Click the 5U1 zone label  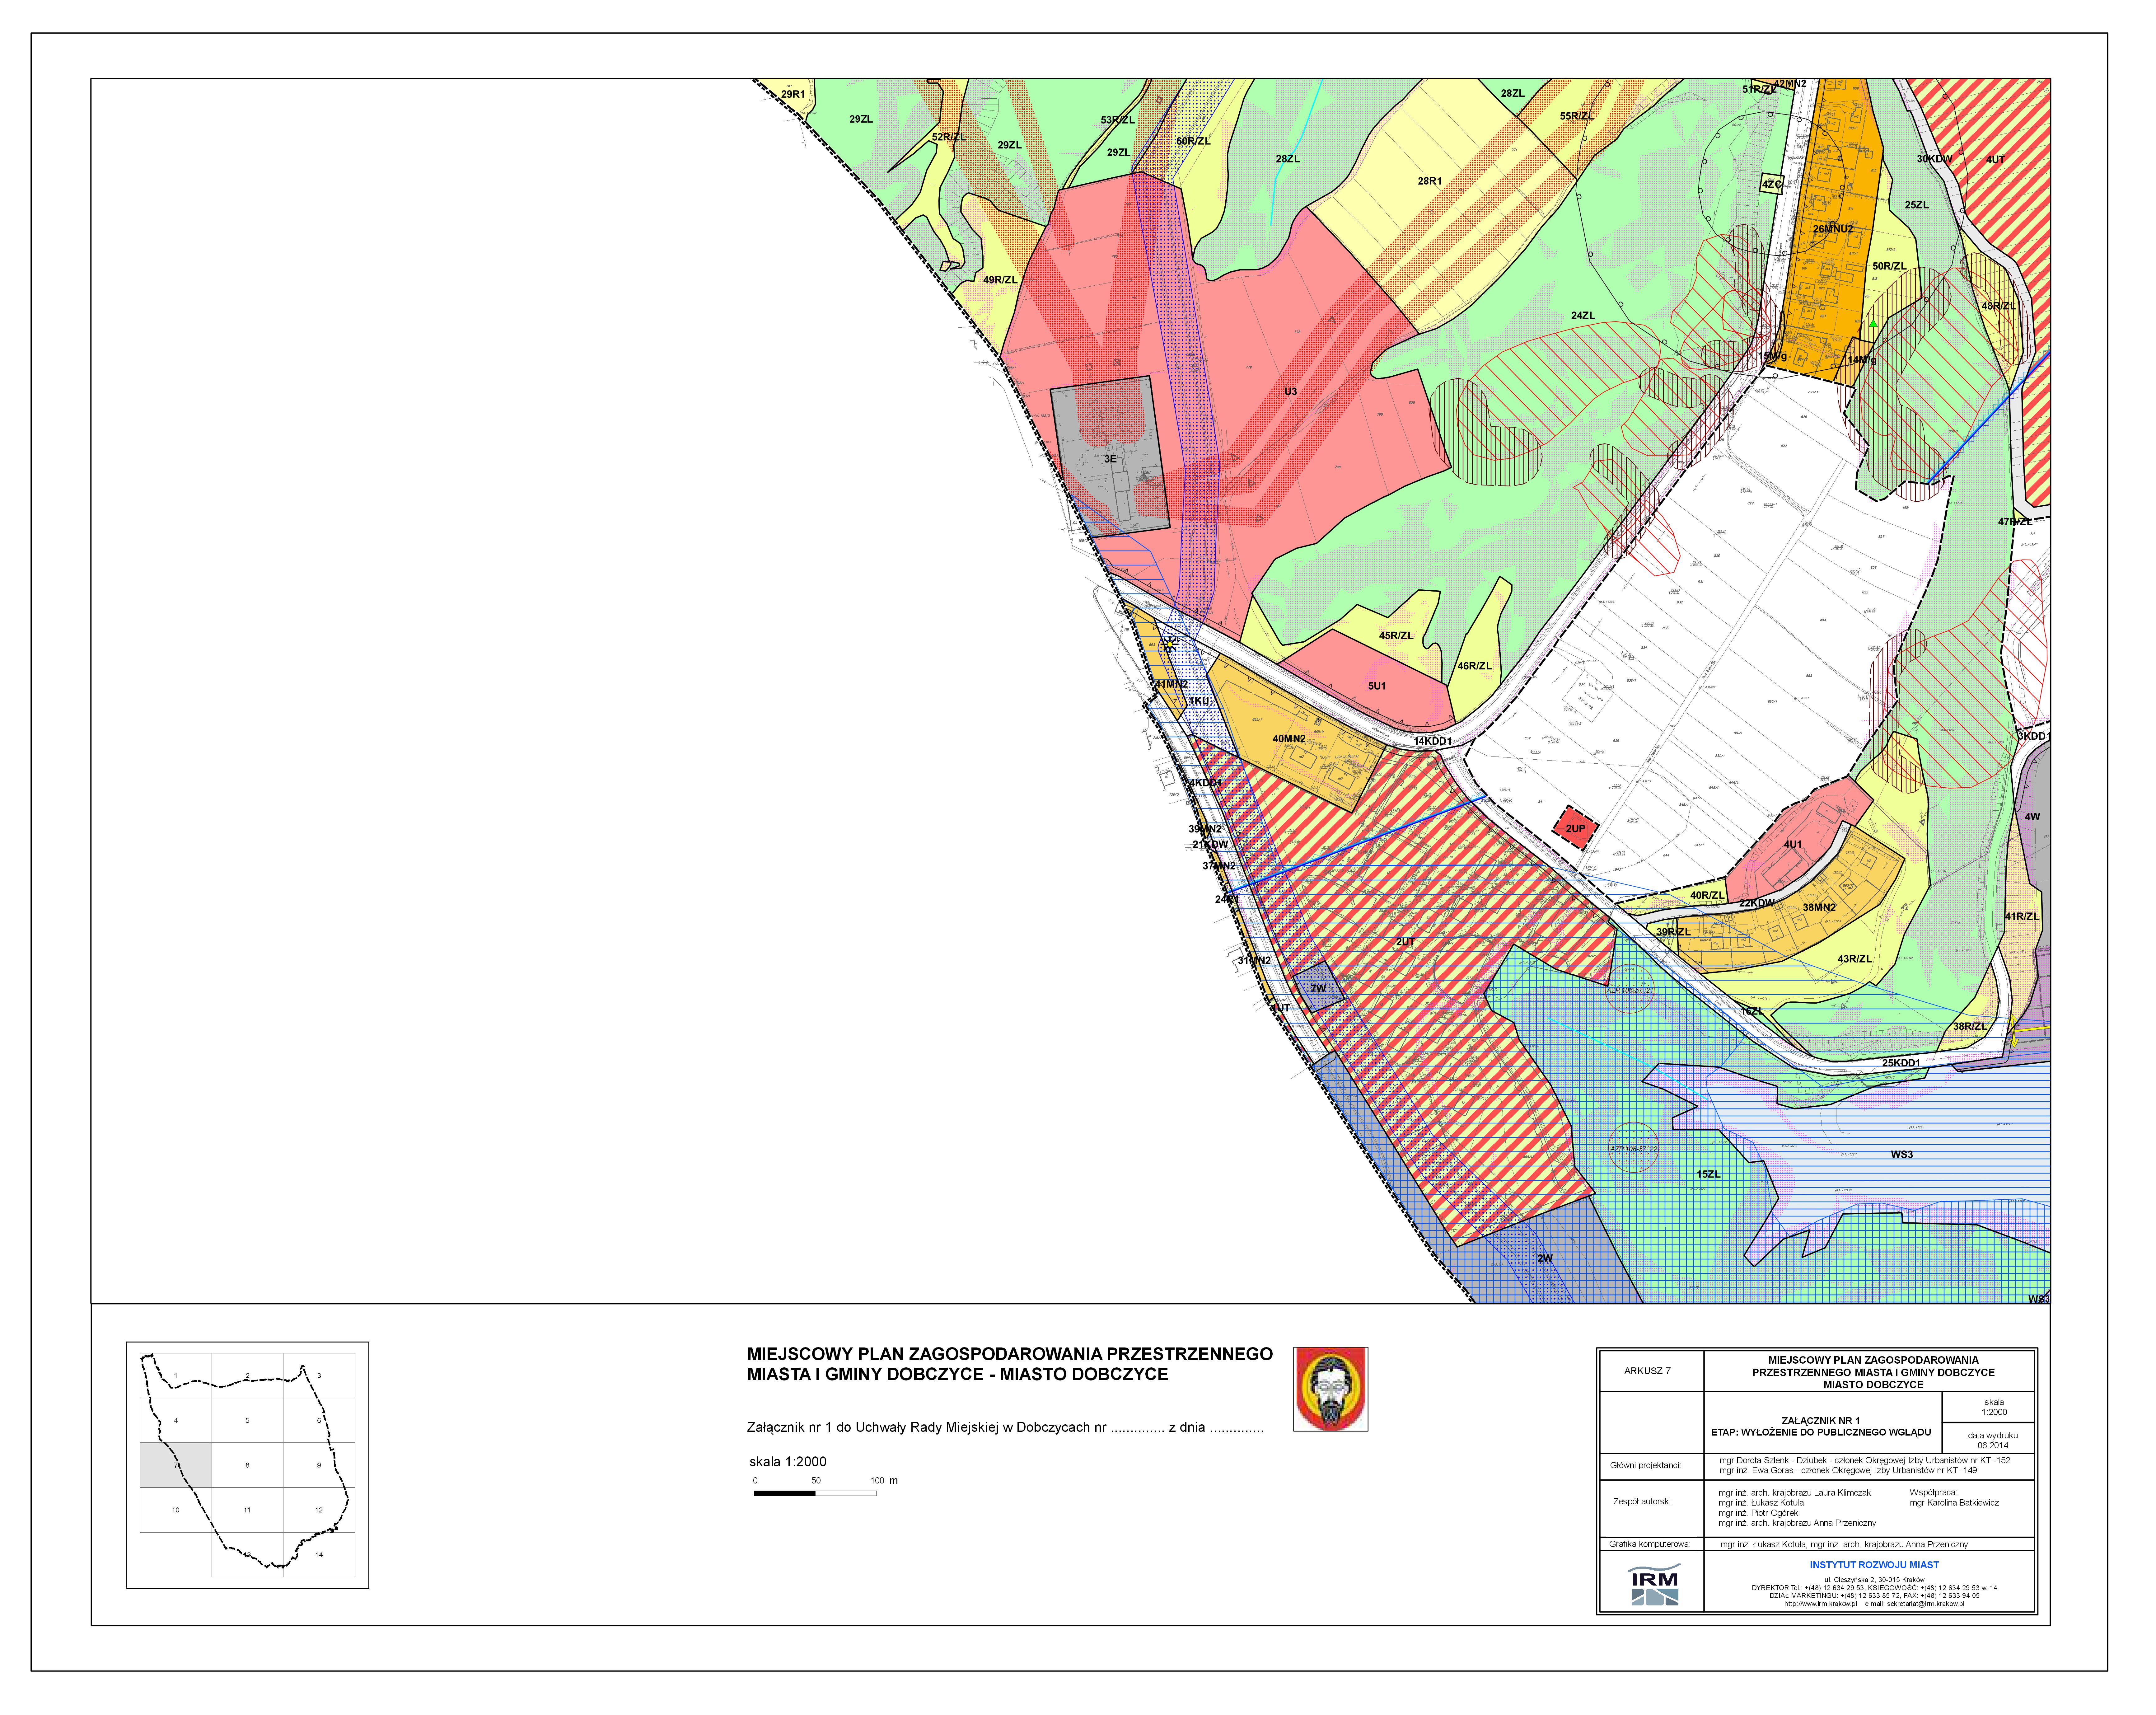1377,686
